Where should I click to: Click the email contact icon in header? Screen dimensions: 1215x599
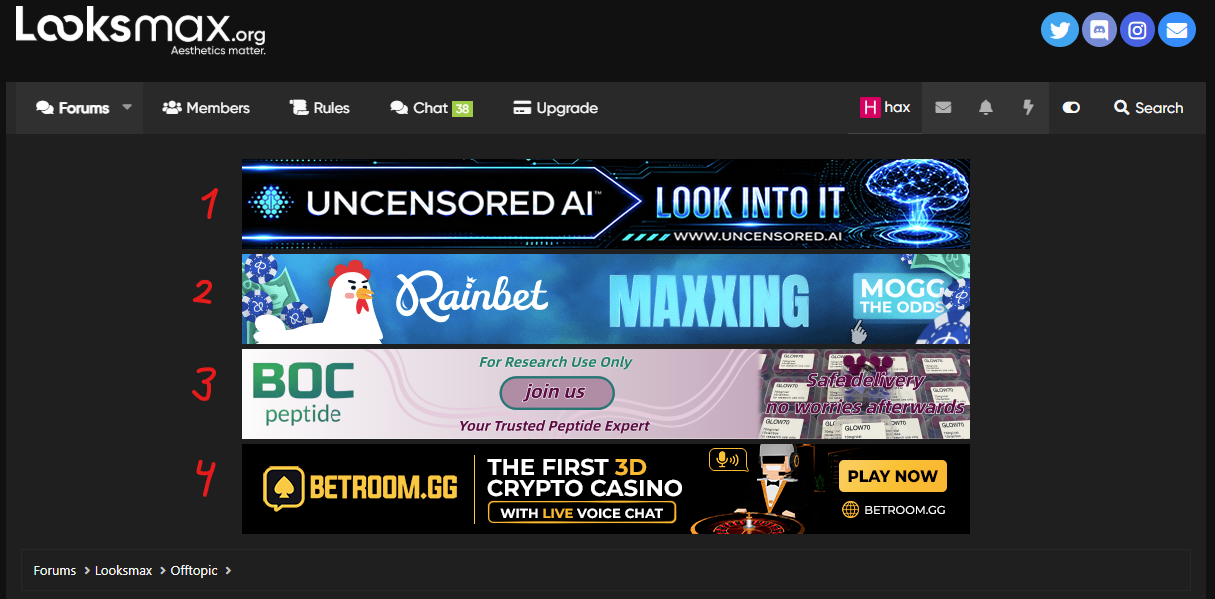tap(1177, 30)
